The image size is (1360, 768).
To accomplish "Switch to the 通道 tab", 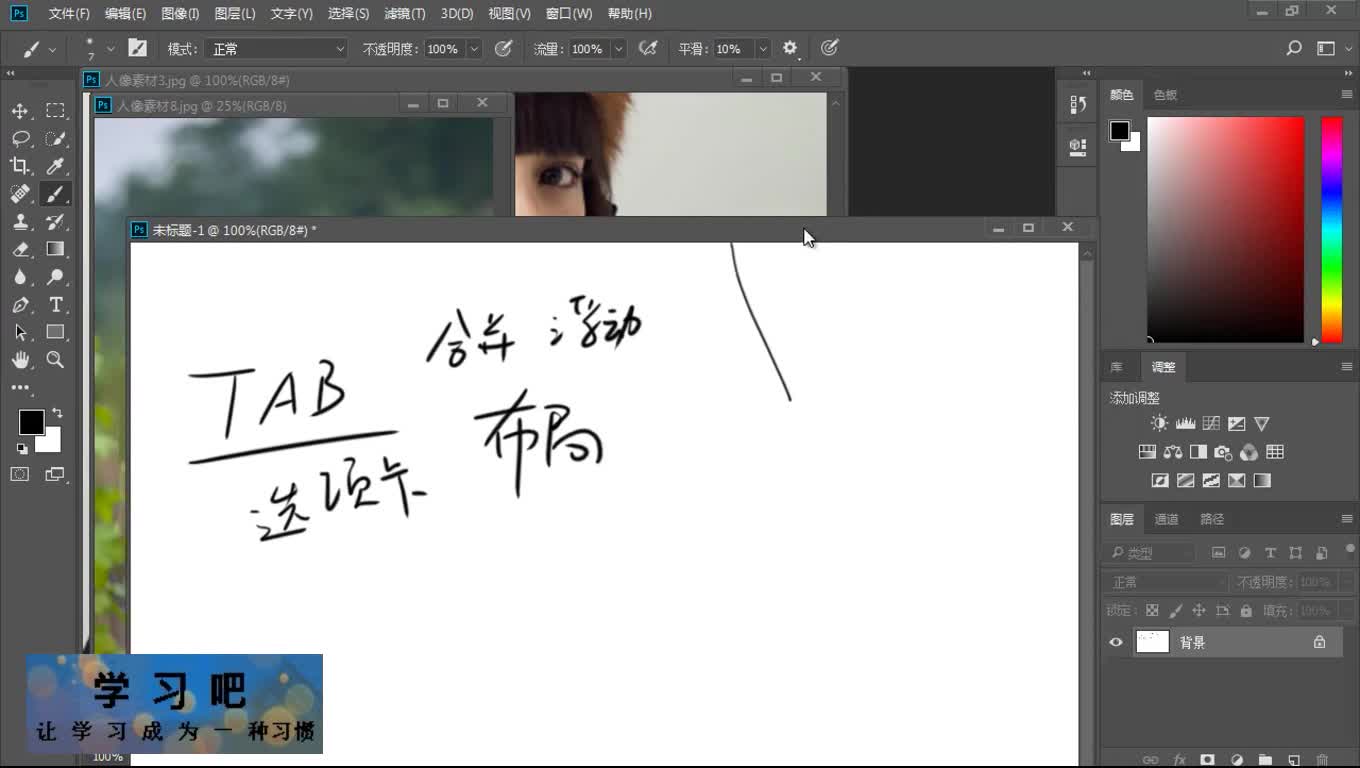I will tap(1166, 519).
